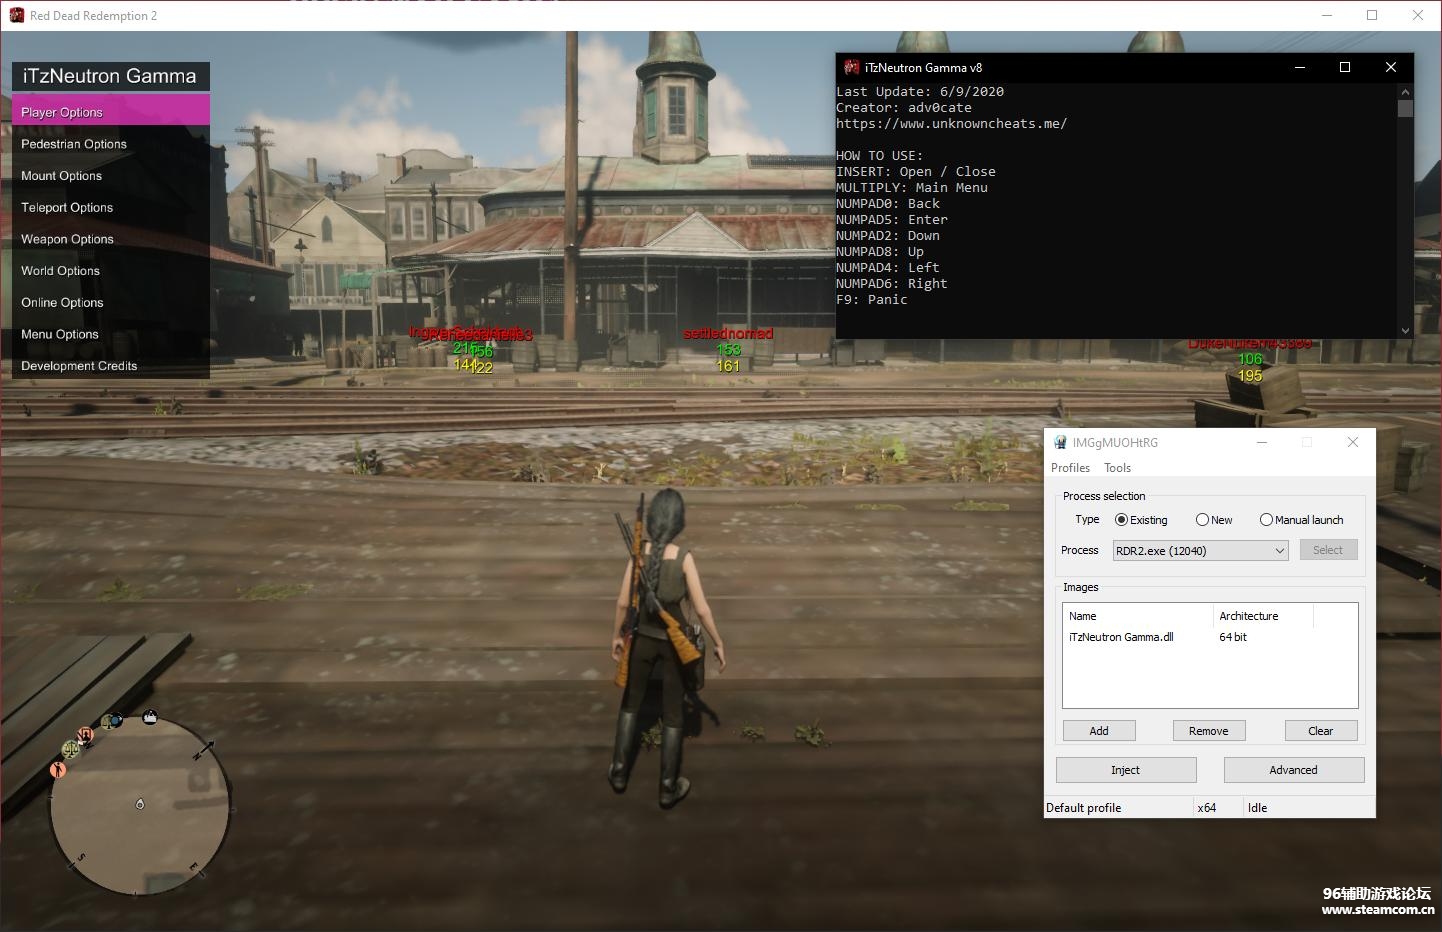Click the Clear images button
The image size is (1442, 932).
[1320, 731]
